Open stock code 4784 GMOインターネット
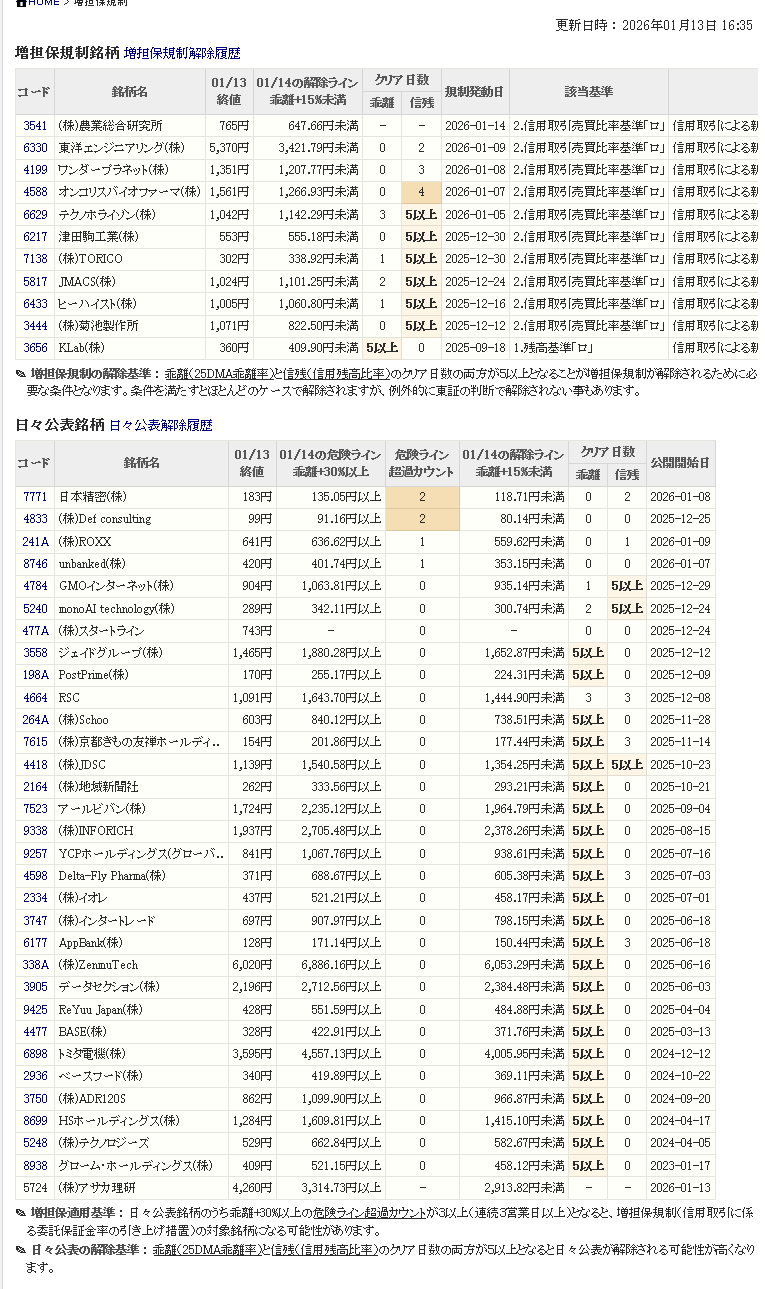The image size is (765, 1289). [35, 586]
